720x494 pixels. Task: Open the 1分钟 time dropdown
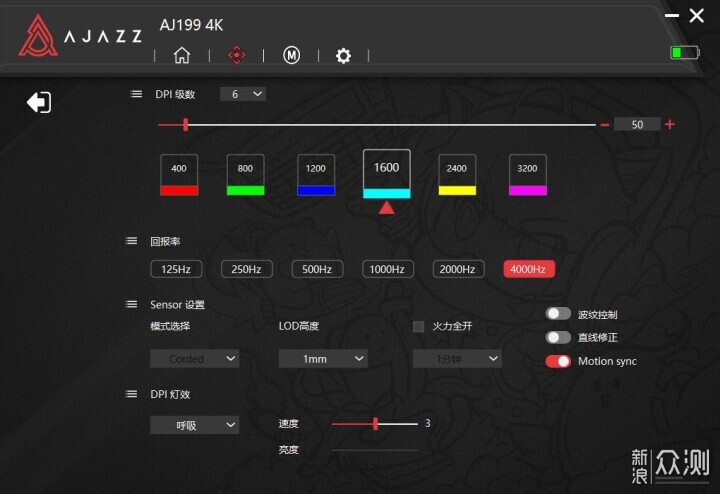[457, 359]
